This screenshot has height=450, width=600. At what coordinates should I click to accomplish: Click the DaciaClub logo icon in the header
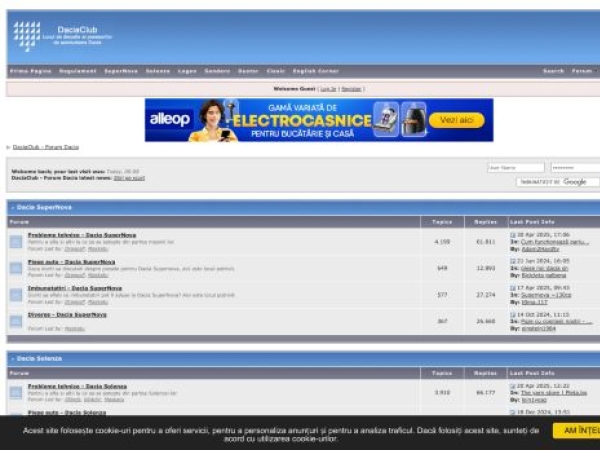point(27,36)
